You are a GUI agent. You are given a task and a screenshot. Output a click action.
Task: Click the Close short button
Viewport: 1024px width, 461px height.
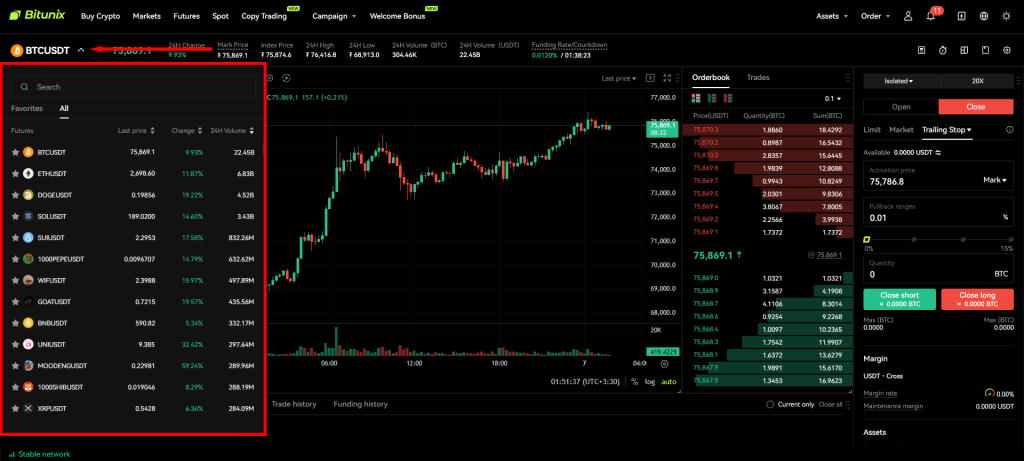click(x=898, y=299)
